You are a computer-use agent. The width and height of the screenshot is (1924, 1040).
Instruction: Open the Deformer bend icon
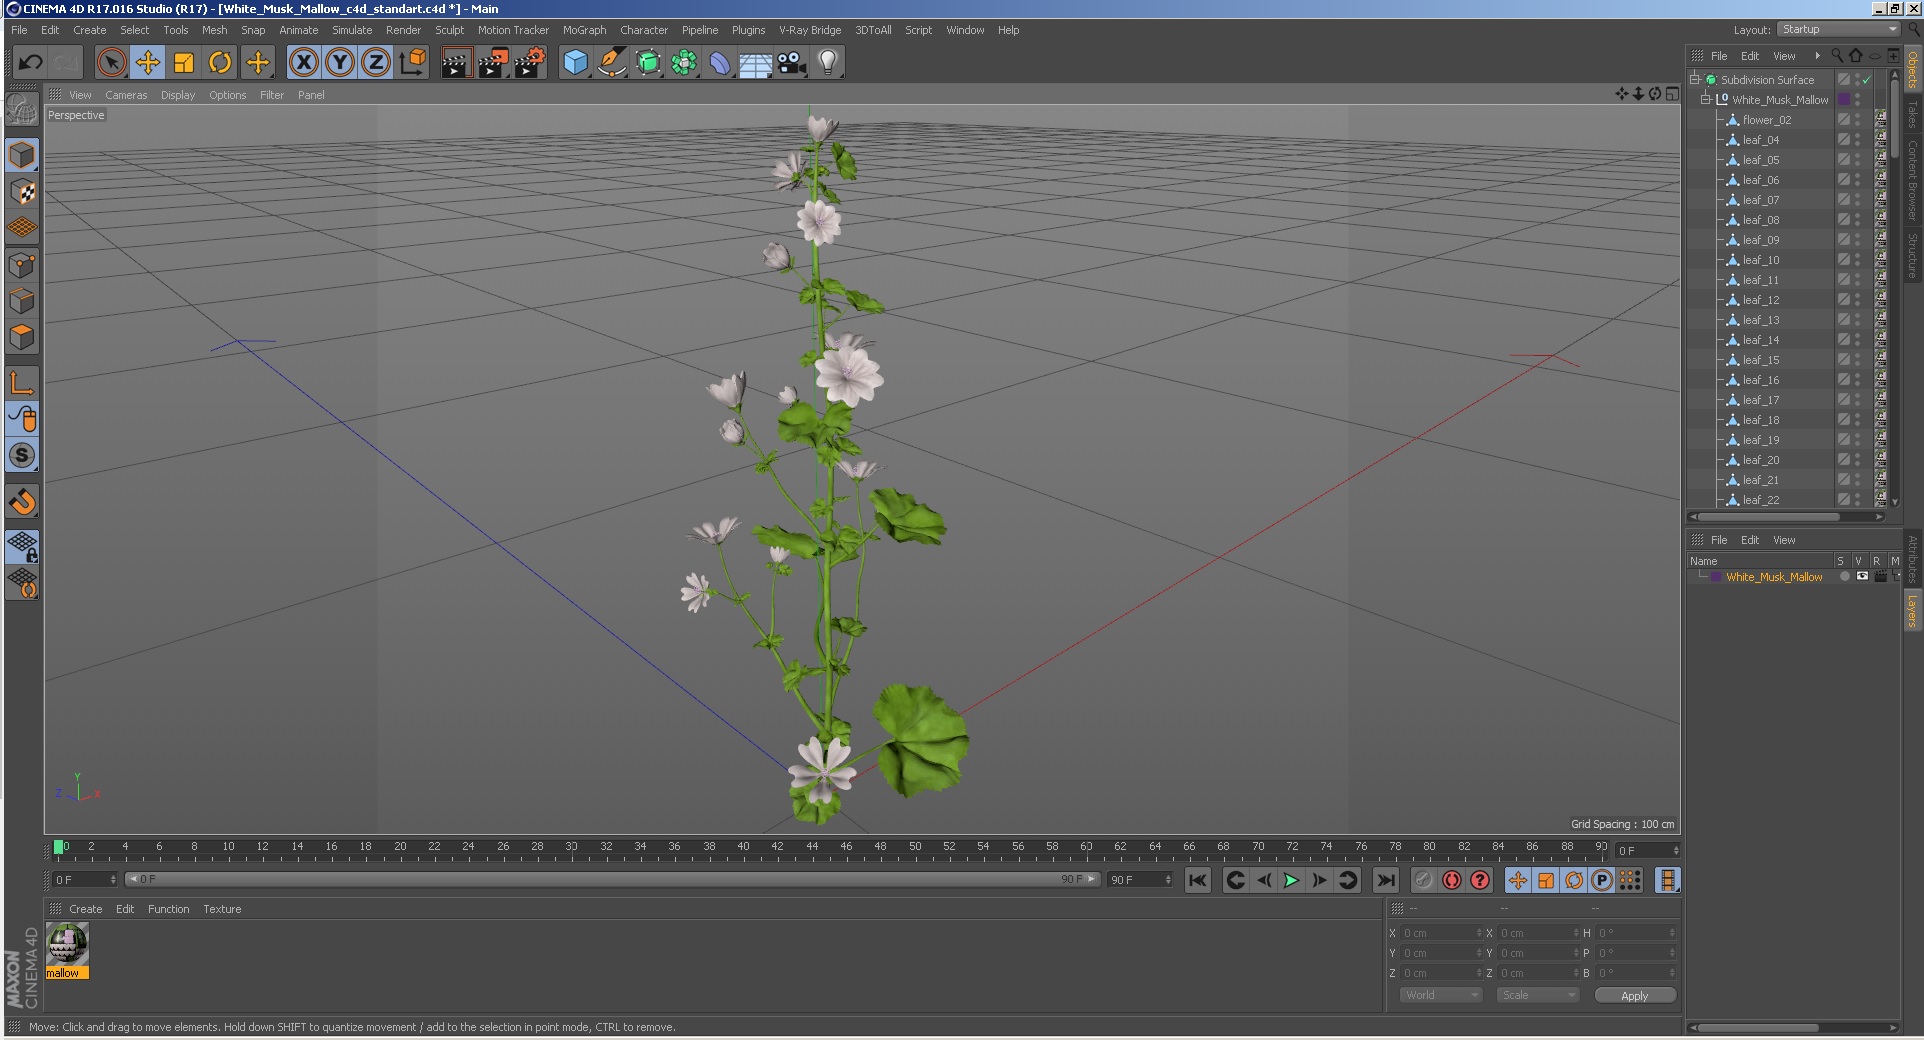(x=720, y=63)
